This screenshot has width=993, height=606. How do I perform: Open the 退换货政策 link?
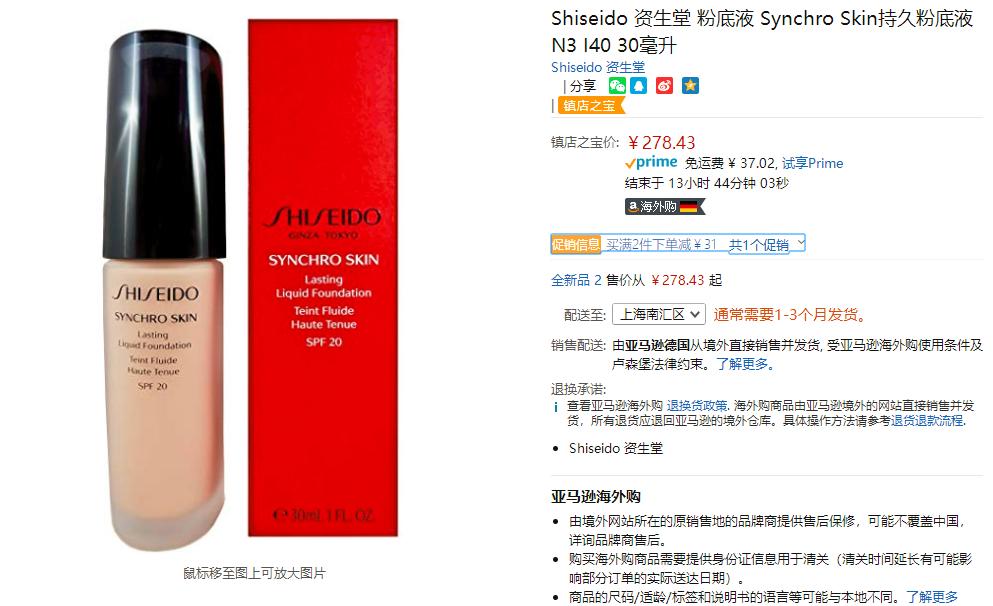tap(697, 406)
